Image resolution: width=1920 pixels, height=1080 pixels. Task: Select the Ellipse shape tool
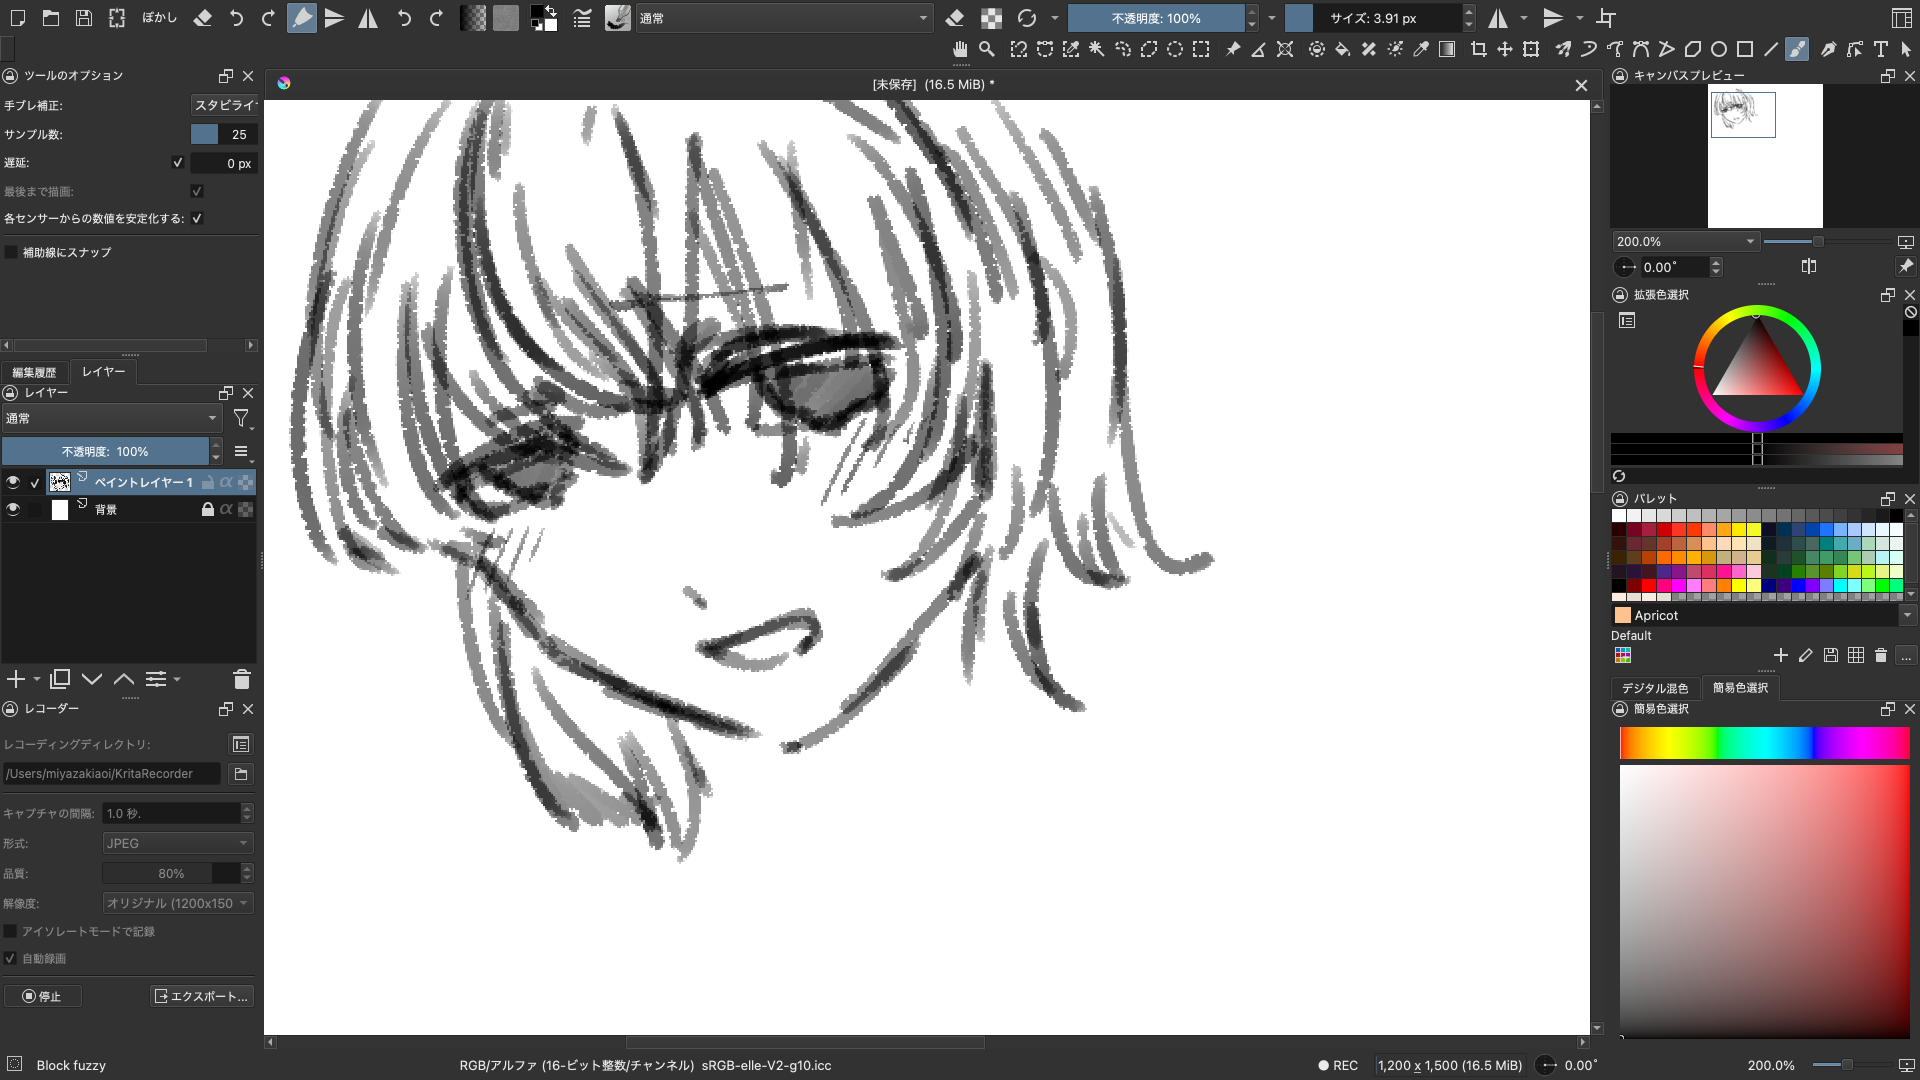[x=1718, y=49]
